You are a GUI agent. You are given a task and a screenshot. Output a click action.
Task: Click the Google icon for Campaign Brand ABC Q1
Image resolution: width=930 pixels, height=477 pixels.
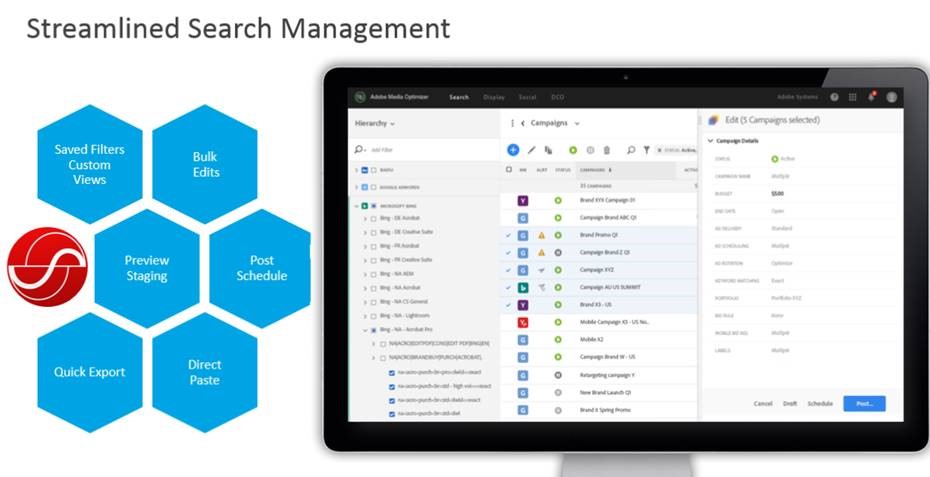[523, 218]
